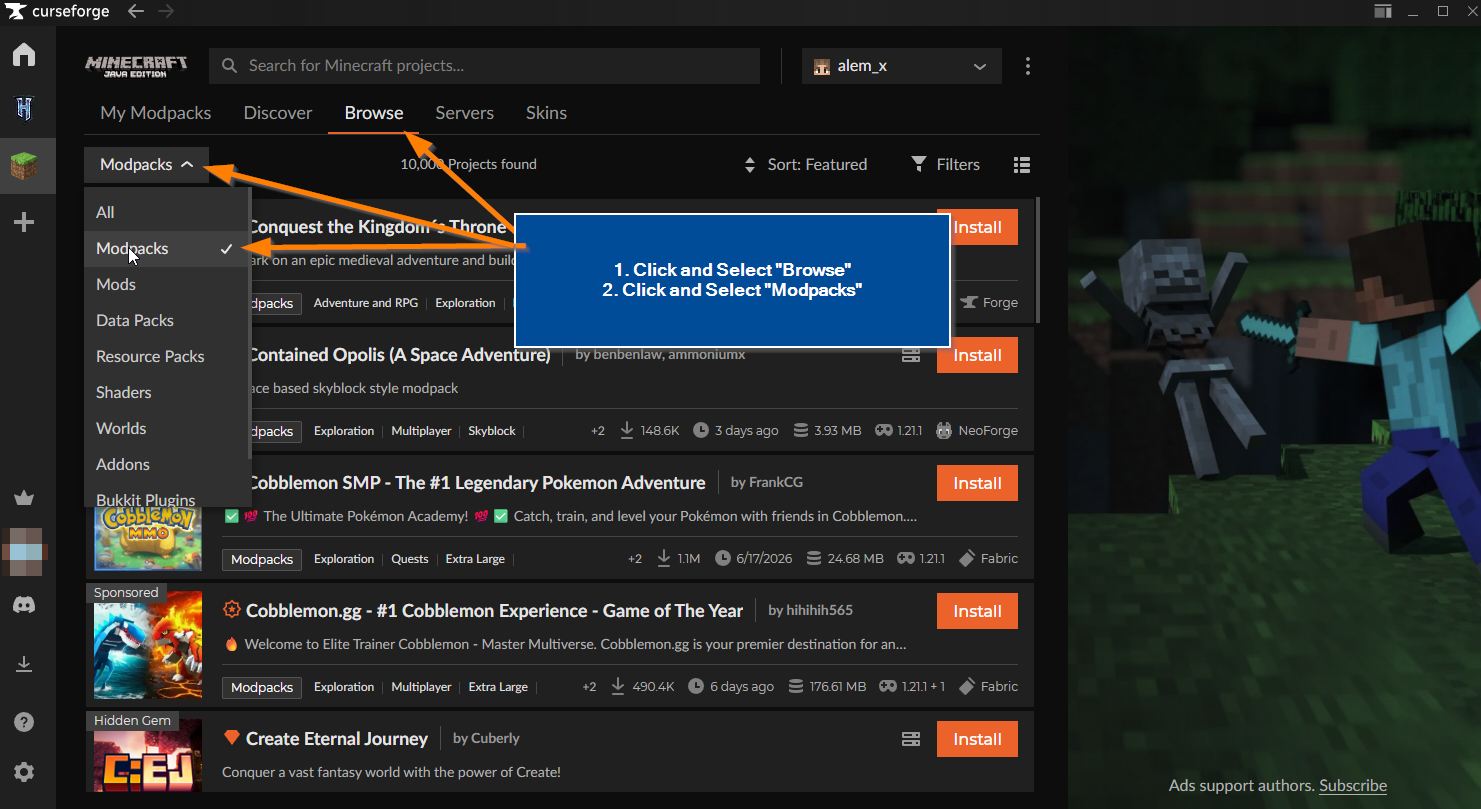Switch the list view layout icon
This screenshot has width=1481, height=809.
click(x=1021, y=165)
